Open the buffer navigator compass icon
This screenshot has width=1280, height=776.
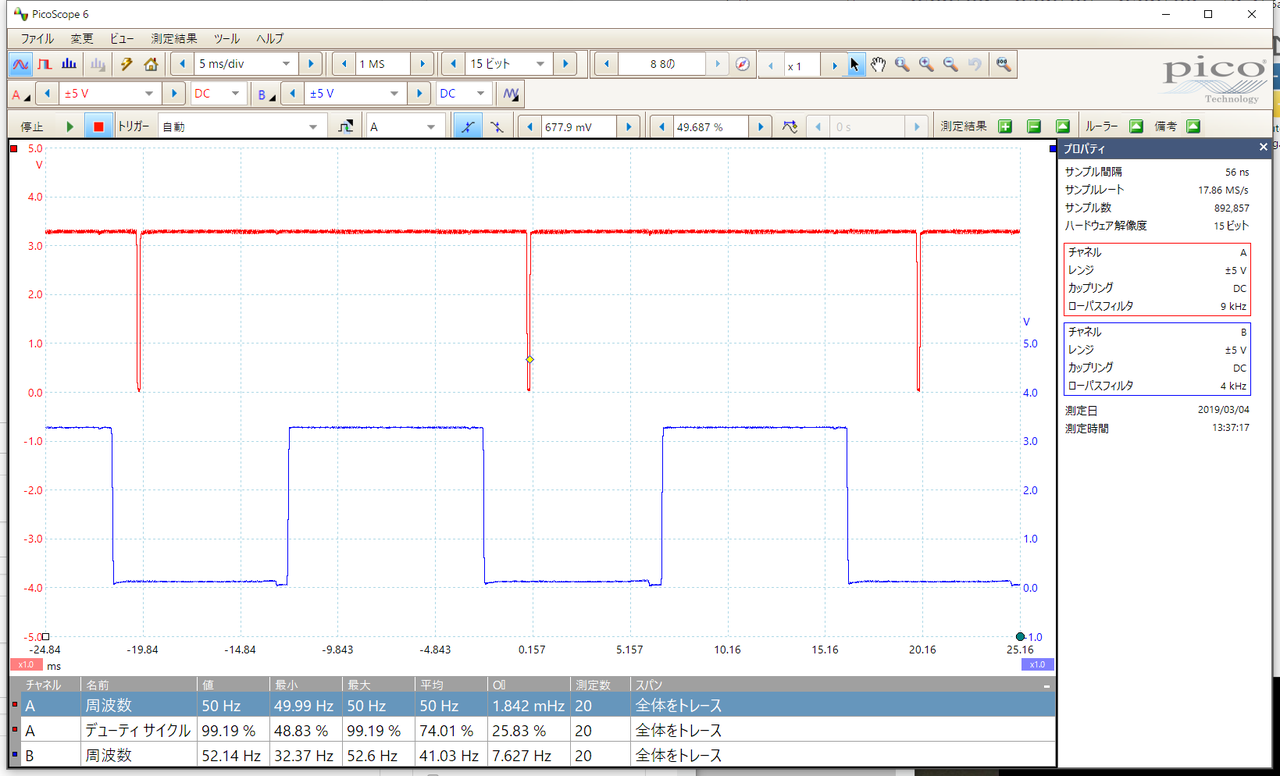tap(742, 64)
